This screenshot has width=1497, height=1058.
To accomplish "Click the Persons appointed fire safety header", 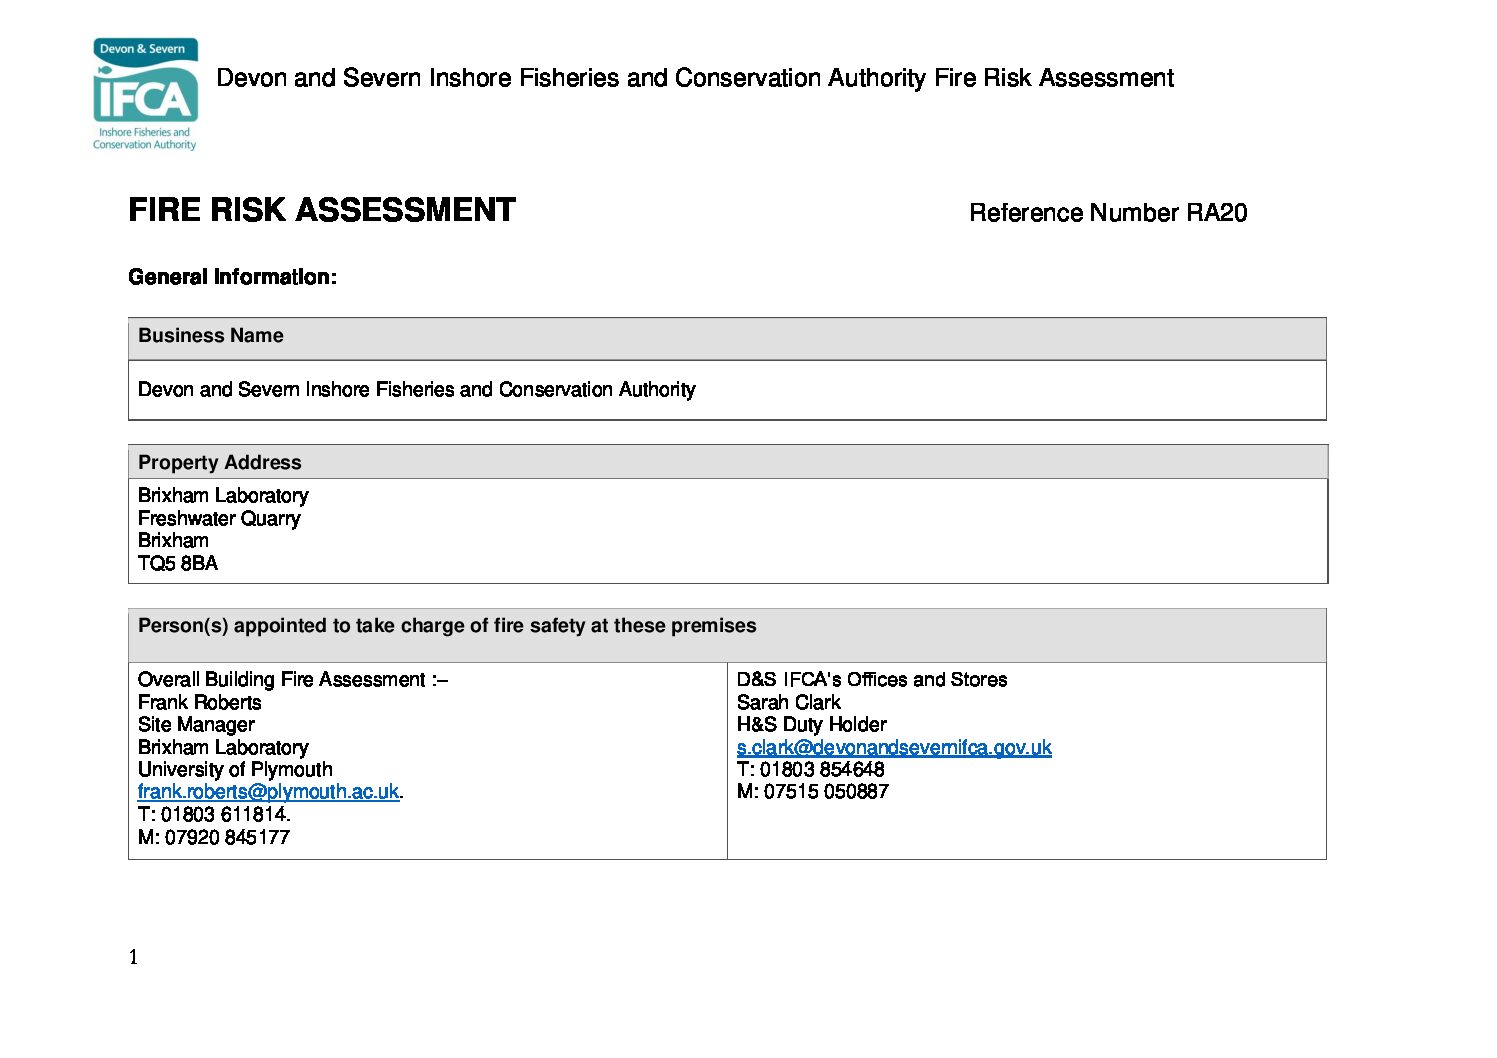I will (727, 635).
